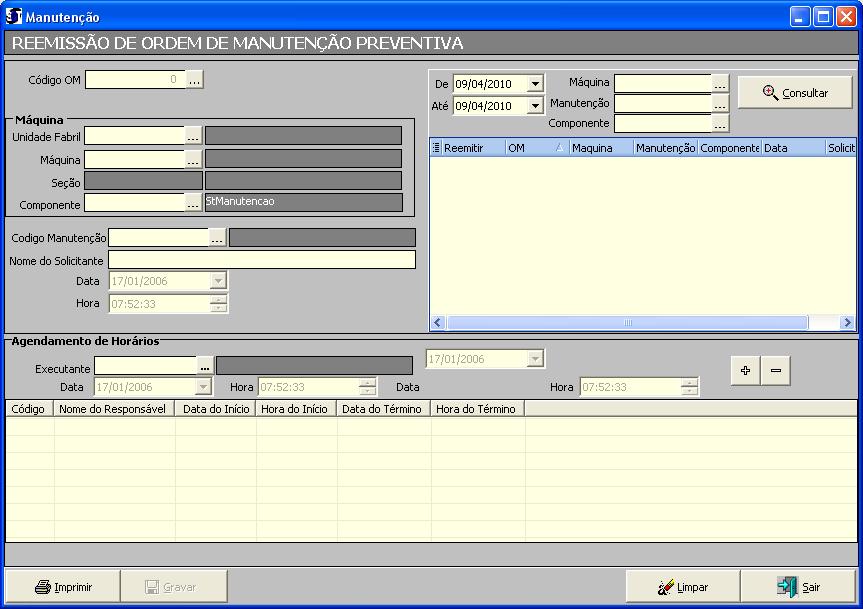Image resolution: width=863 pixels, height=609 pixels.
Task: Click the minus button to remove schedule
Action: point(775,370)
